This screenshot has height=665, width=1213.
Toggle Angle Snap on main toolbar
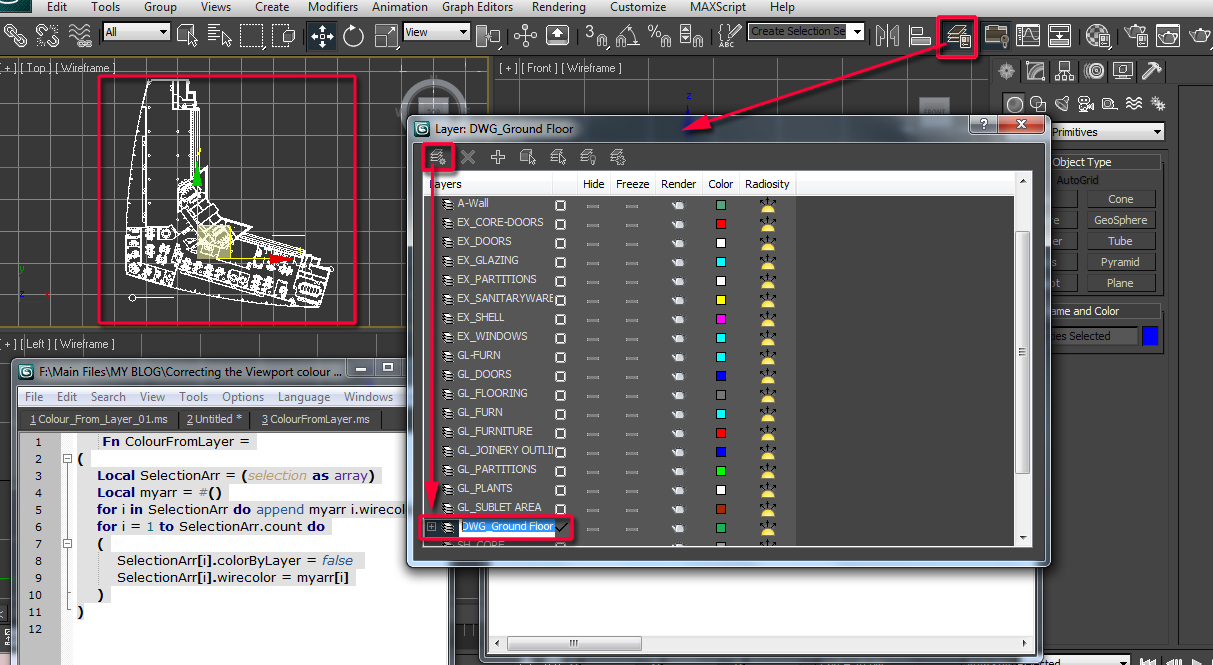coord(627,36)
